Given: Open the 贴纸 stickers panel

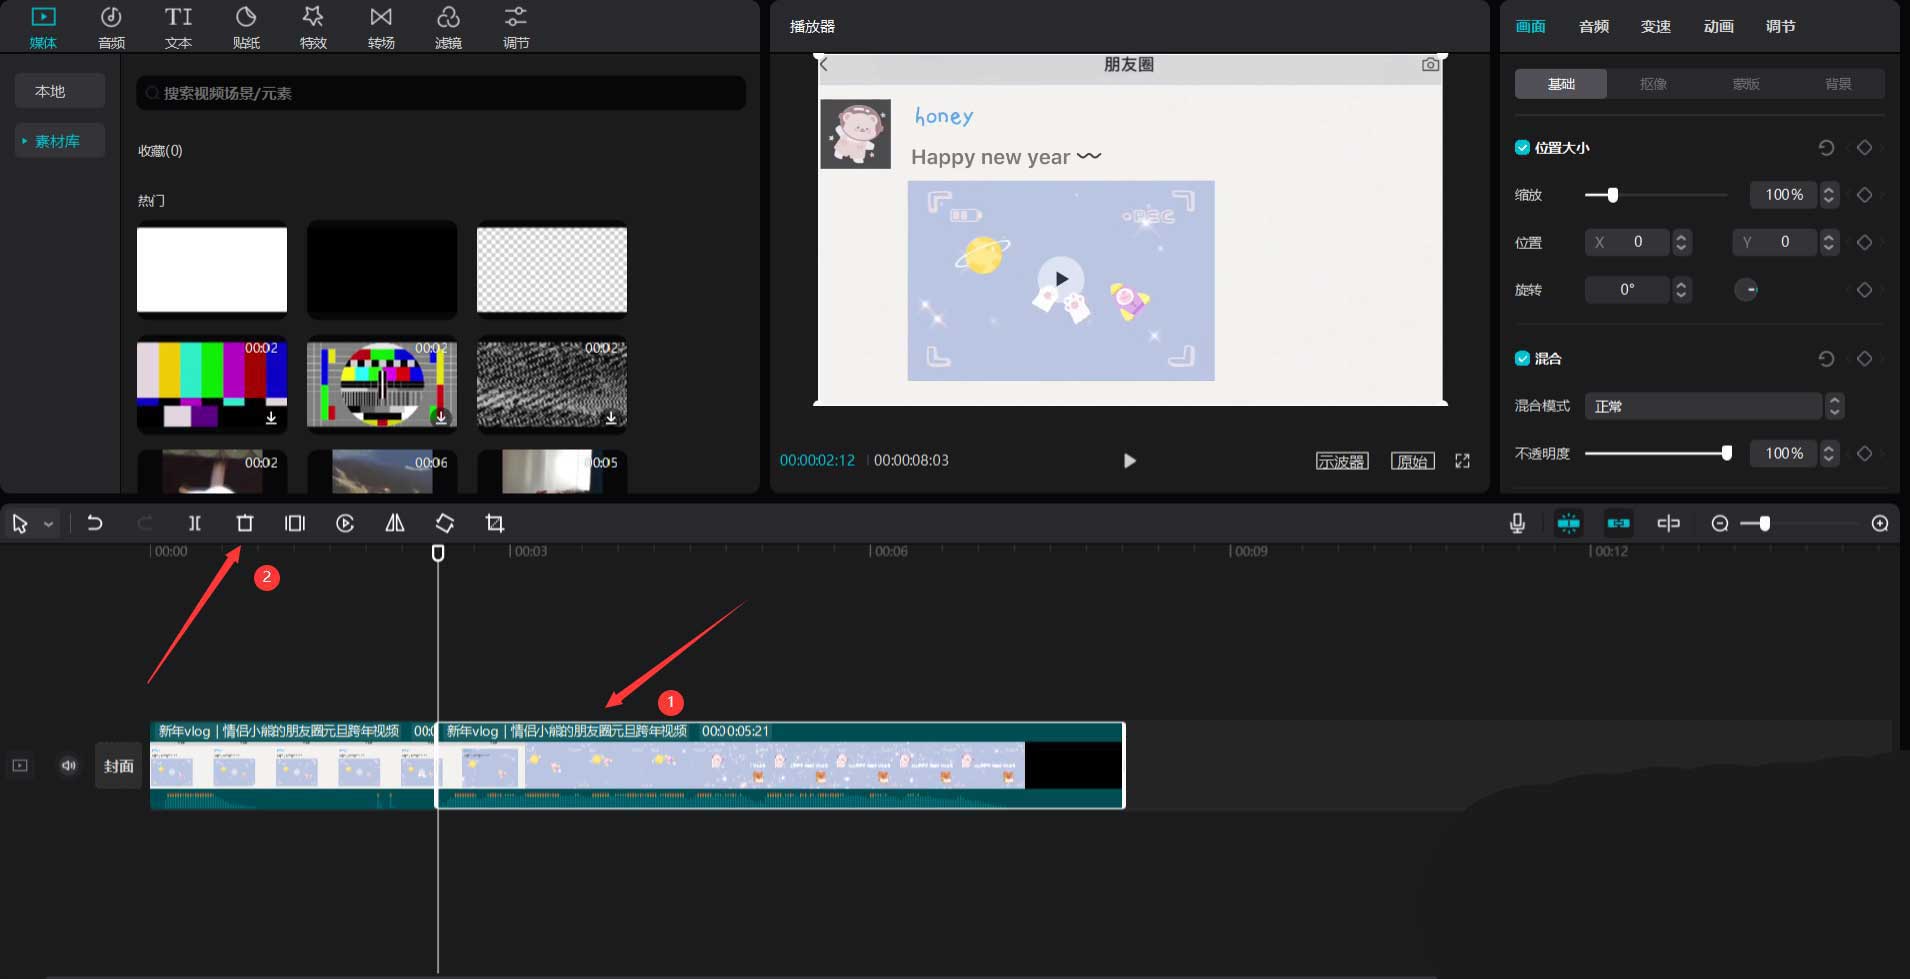Looking at the screenshot, I should click(x=246, y=27).
